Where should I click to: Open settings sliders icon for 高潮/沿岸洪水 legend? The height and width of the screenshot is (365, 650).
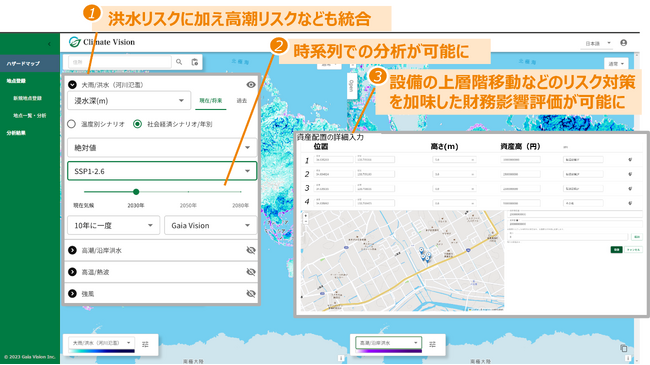coord(432,344)
